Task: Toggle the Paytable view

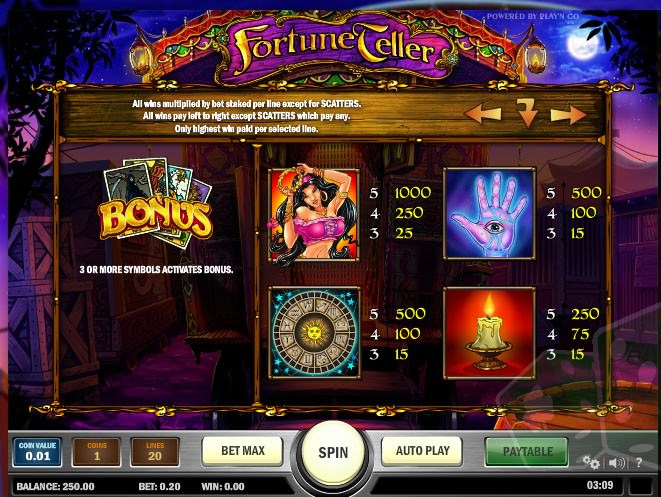Action: (x=527, y=451)
